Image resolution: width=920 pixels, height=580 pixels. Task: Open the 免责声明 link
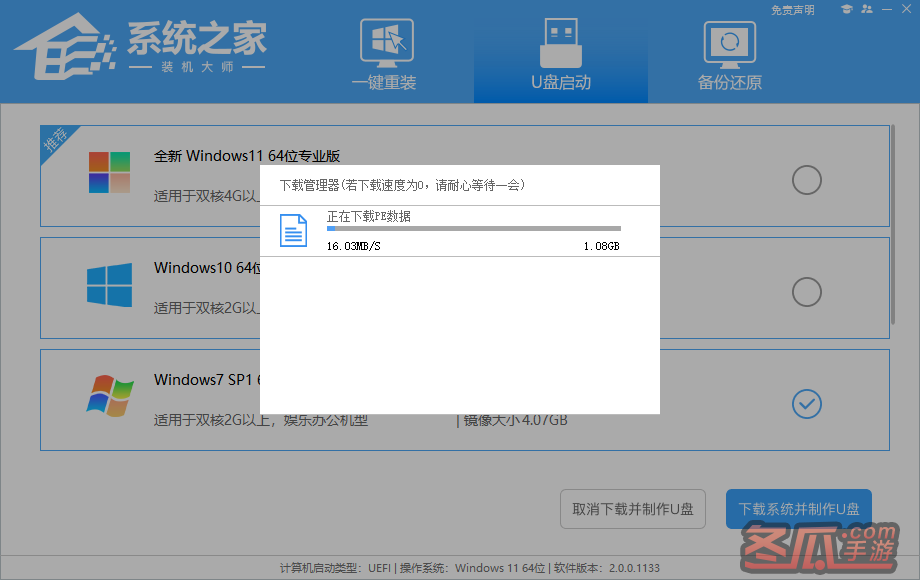793,10
